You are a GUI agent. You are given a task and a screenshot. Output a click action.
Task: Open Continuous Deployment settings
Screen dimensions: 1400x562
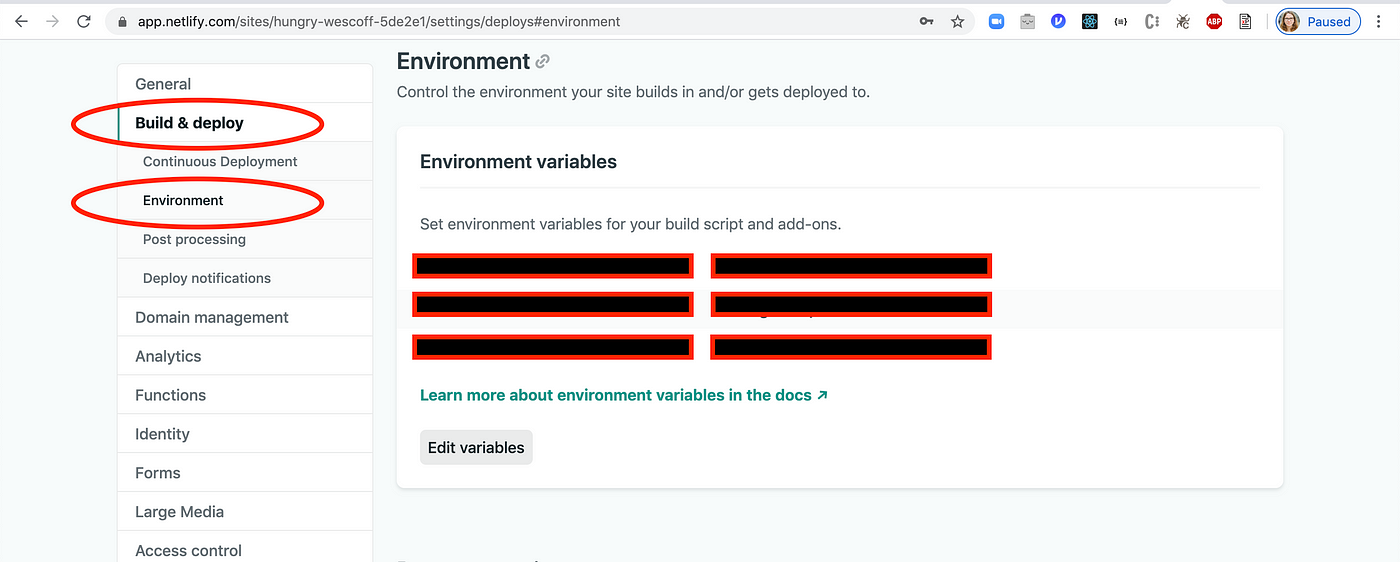(x=245, y=162)
